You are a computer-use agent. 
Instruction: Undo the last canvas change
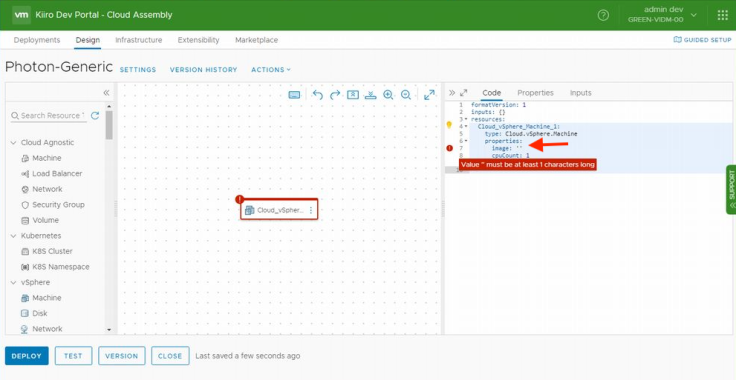tap(318, 95)
